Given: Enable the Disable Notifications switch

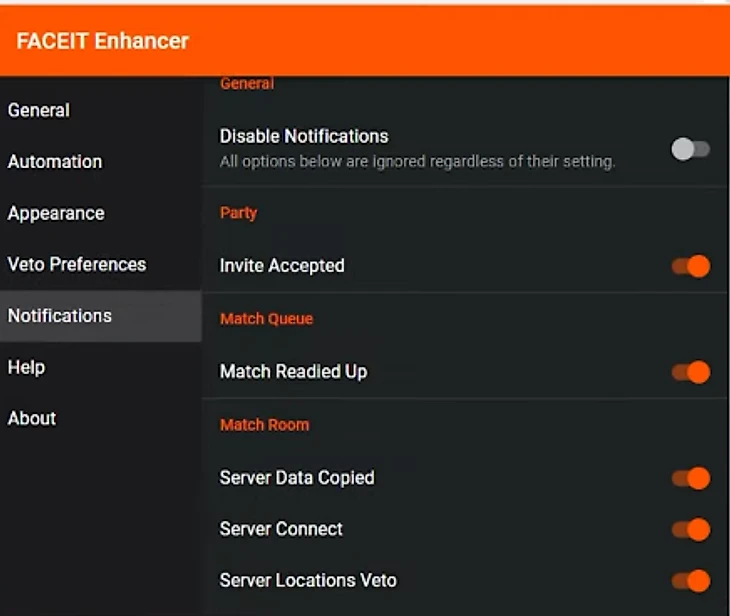Looking at the screenshot, I should point(690,149).
